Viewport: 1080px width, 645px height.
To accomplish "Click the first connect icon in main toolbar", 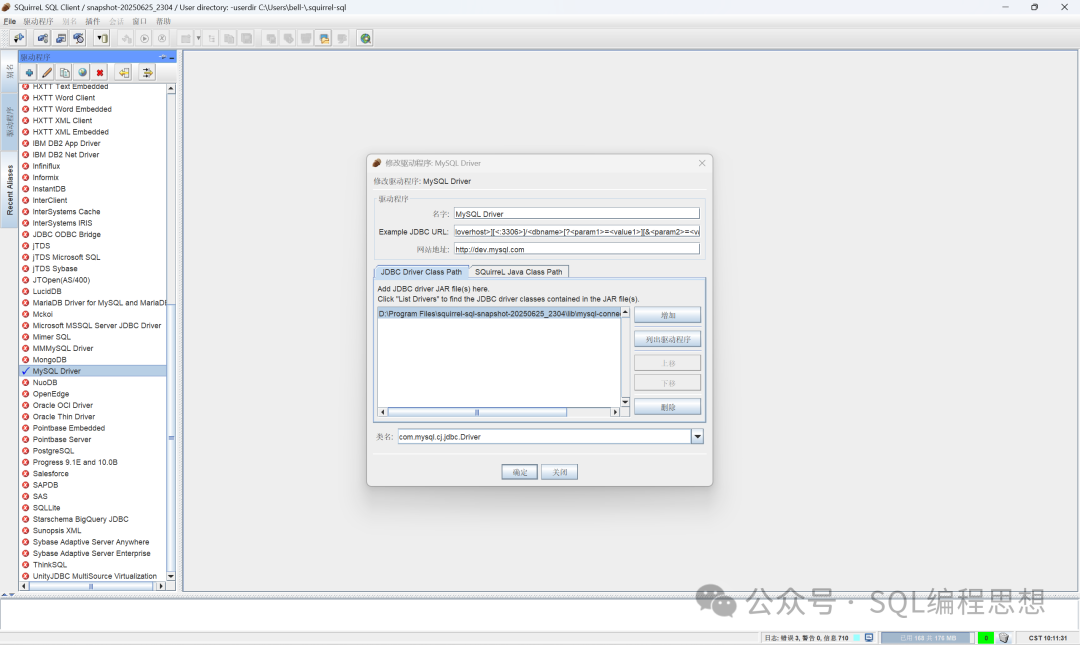I will coord(18,38).
